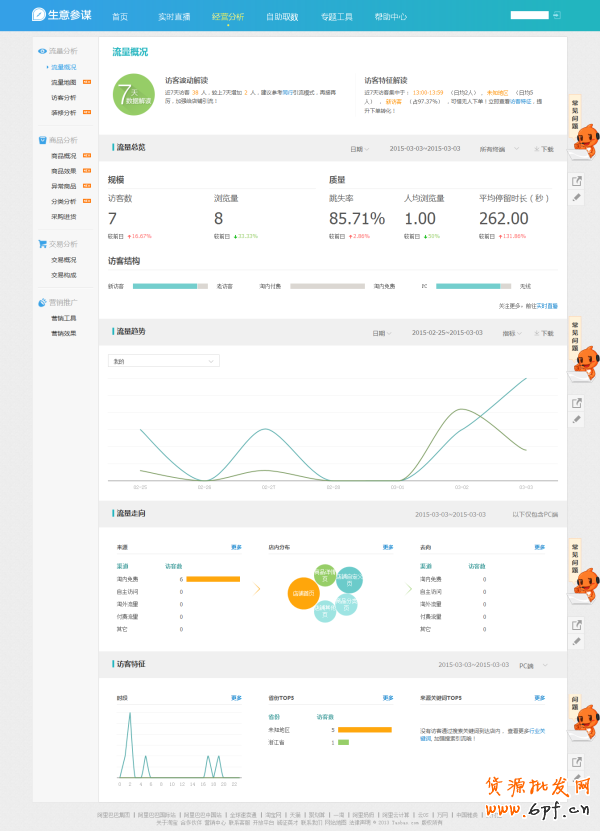Click the first share icon on right sidebar

[x=576, y=181]
